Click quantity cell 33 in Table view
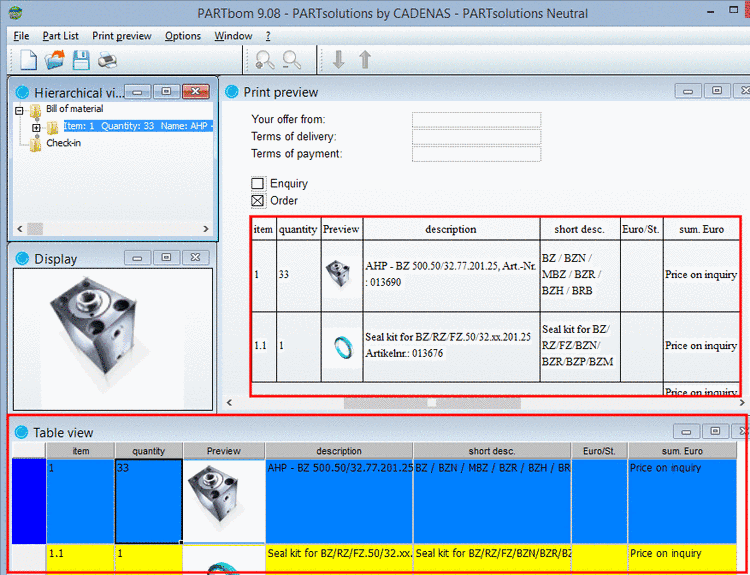This screenshot has width=750, height=575. click(149, 501)
